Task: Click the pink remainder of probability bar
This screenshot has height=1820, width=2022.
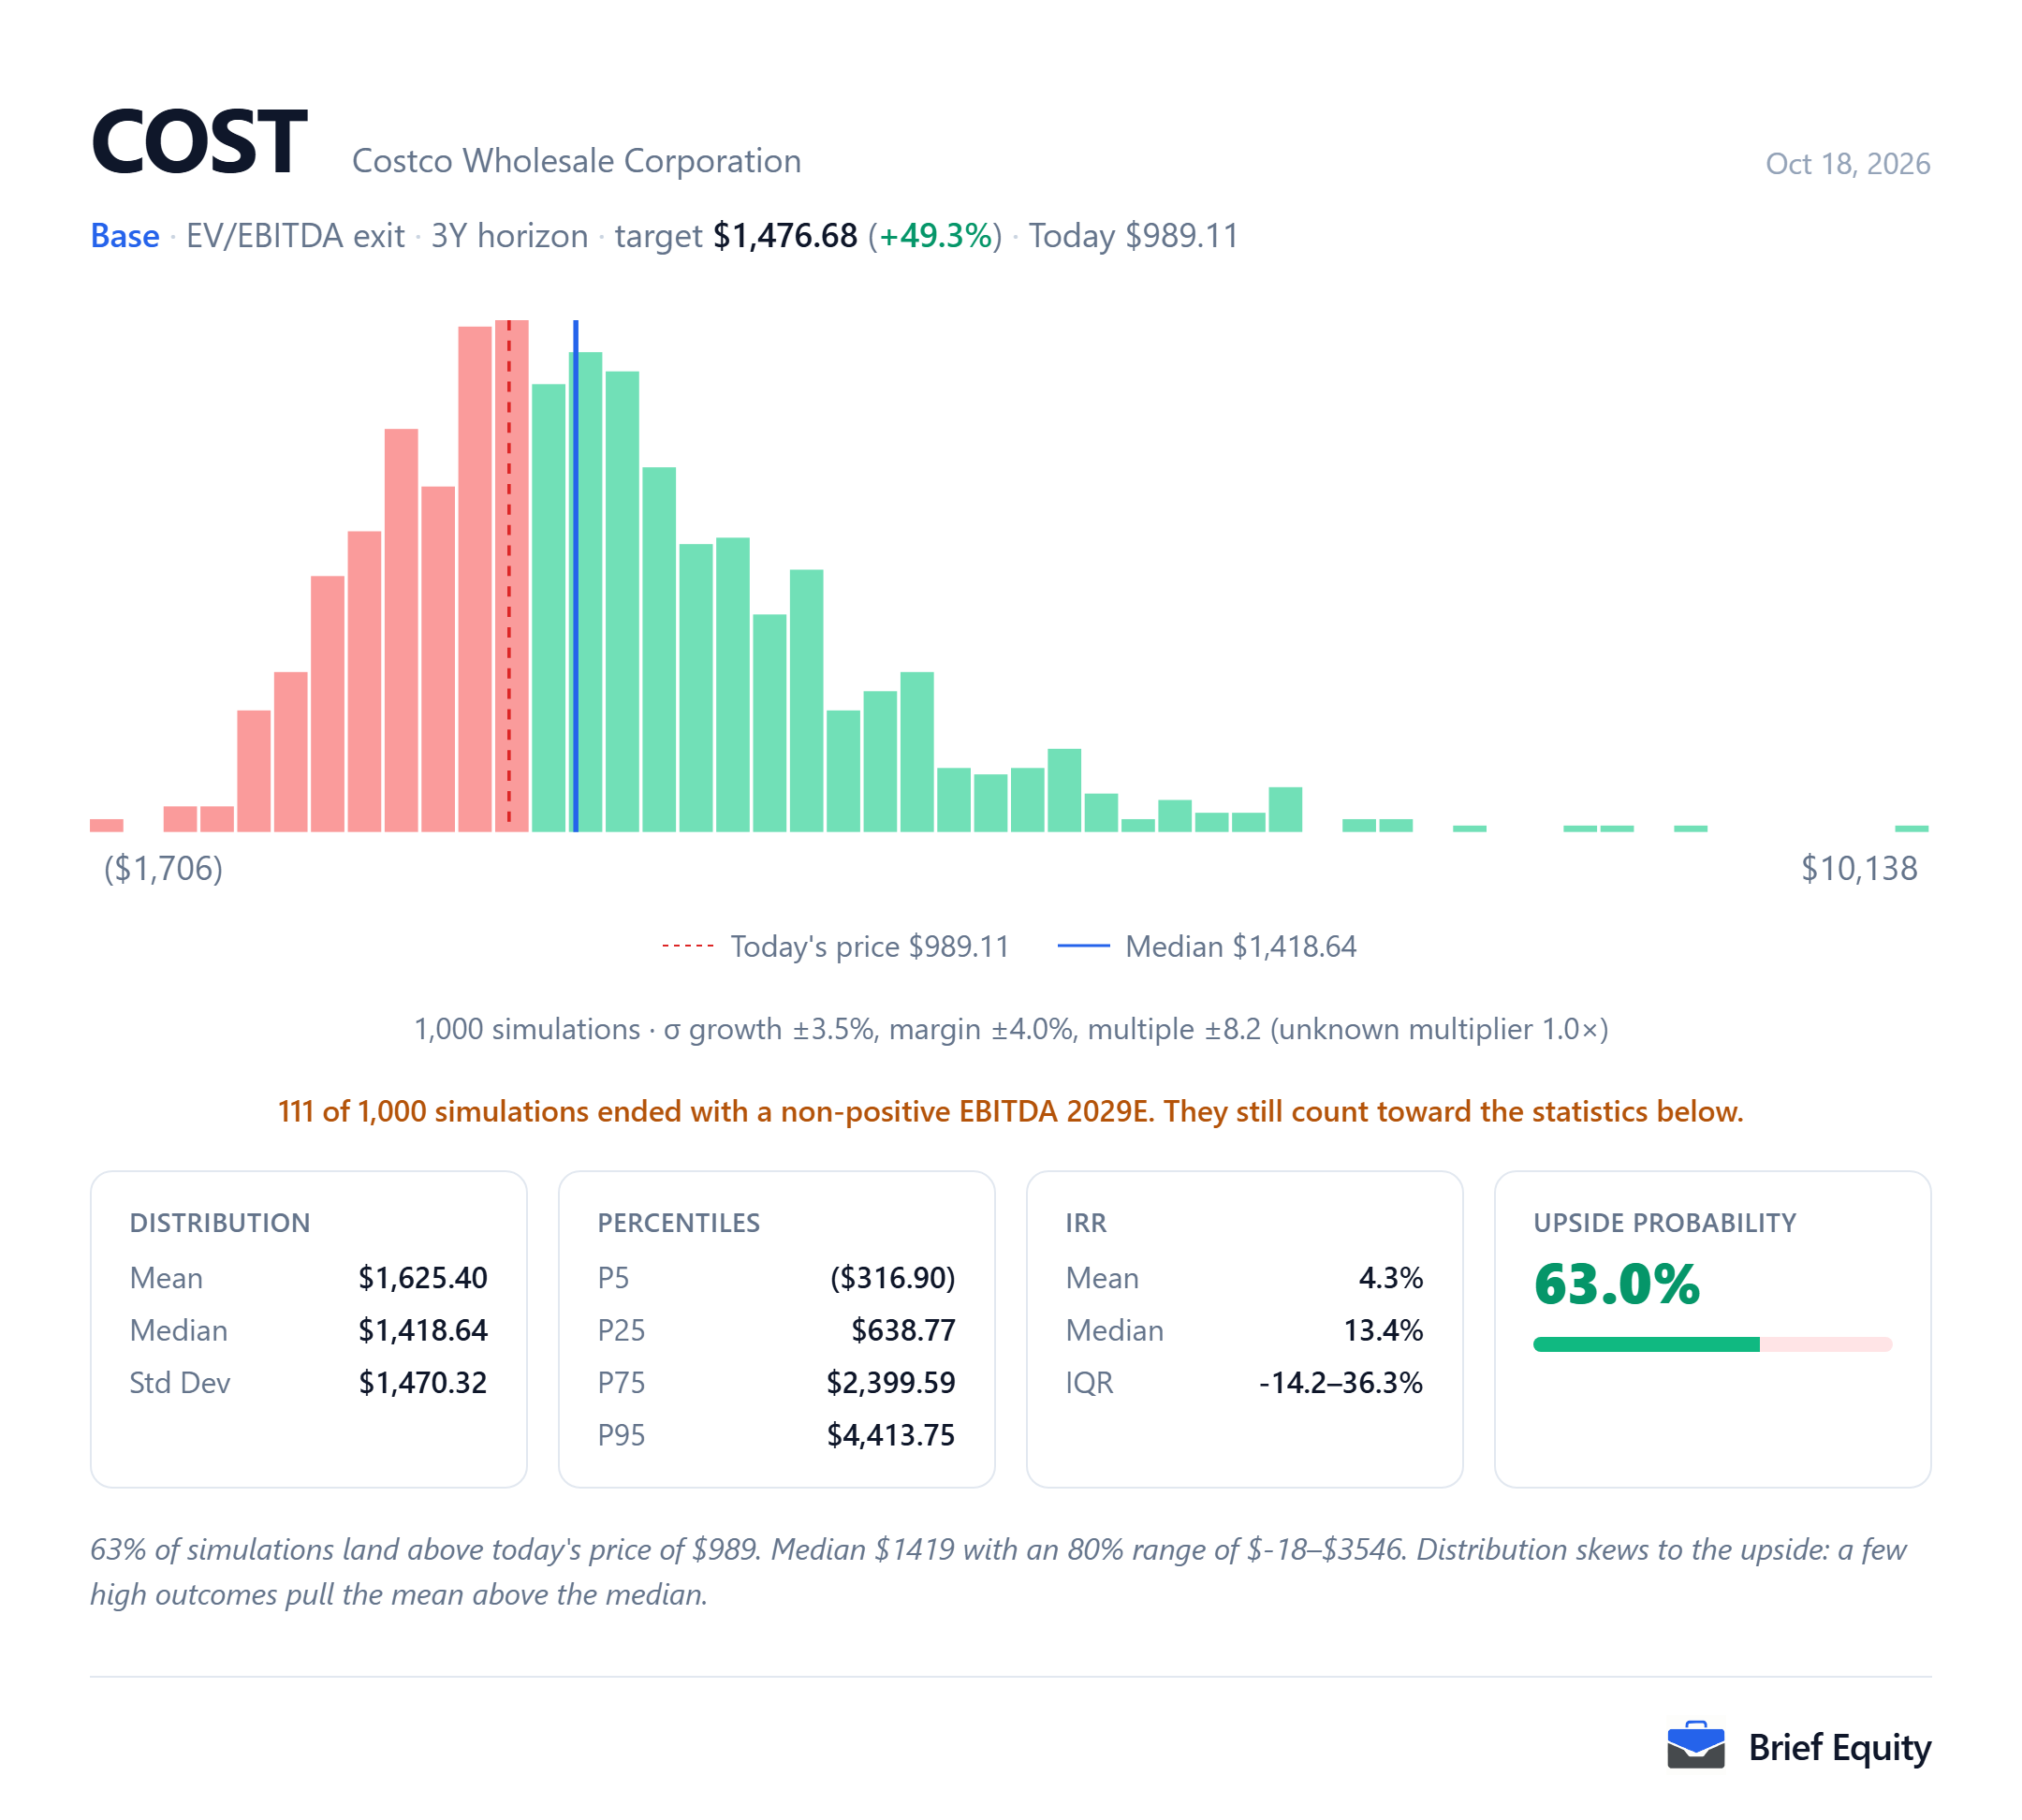Action: (1826, 1344)
